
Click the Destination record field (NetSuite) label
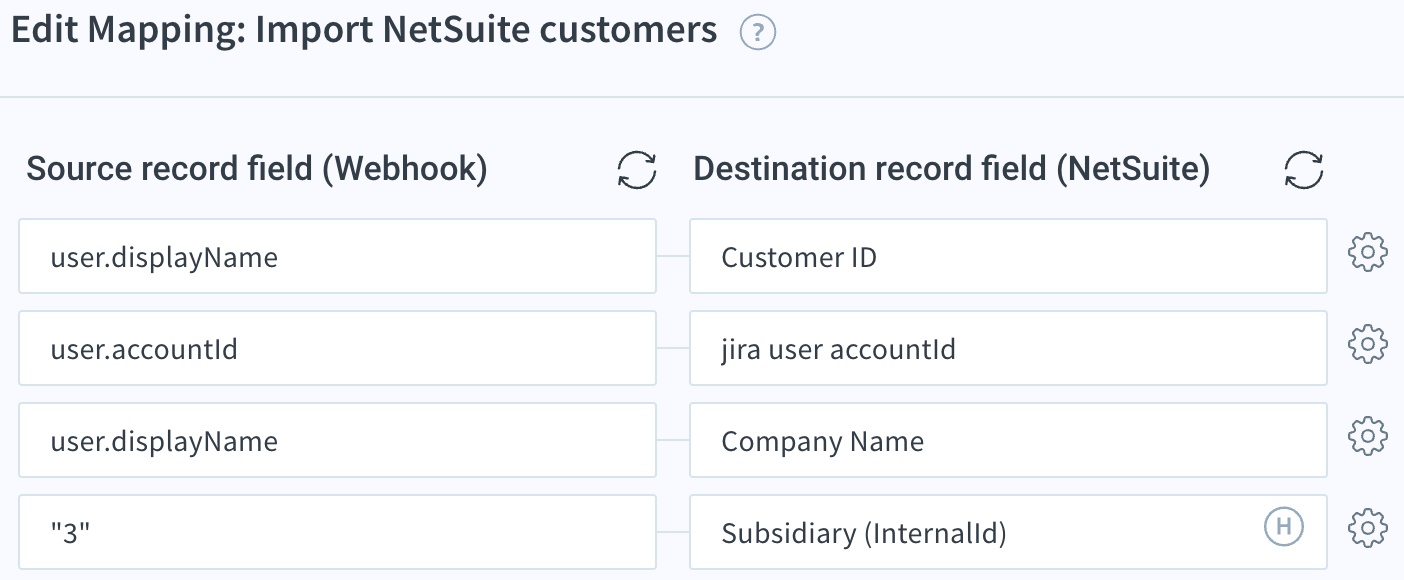coord(951,170)
